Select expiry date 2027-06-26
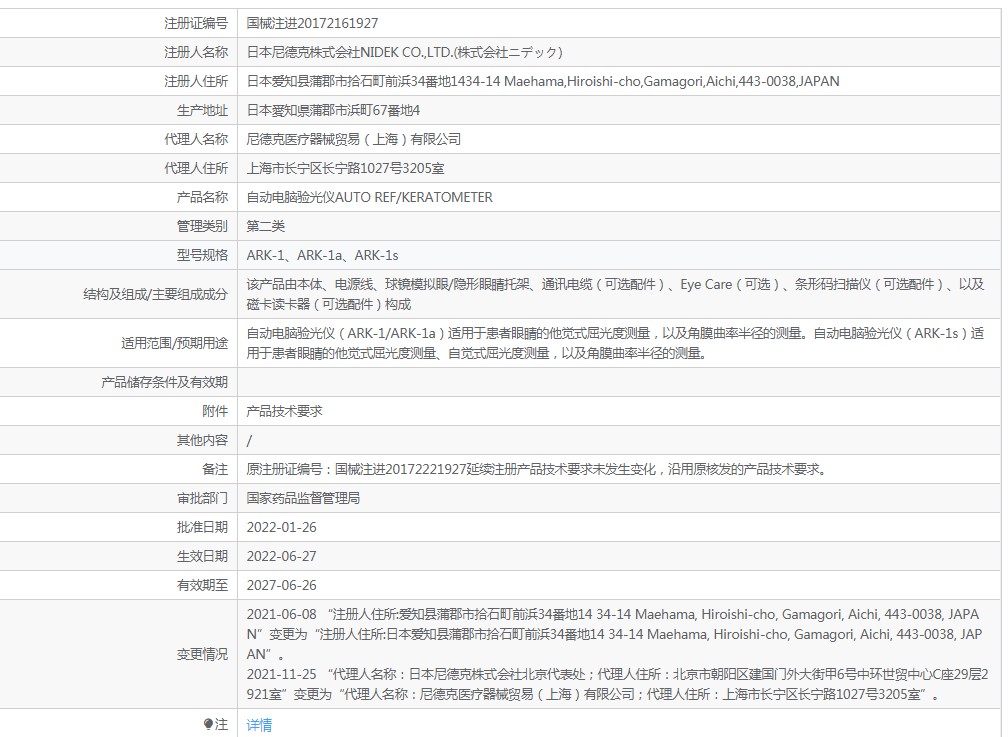This screenshot has width=1008, height=737. pos(282,585)
